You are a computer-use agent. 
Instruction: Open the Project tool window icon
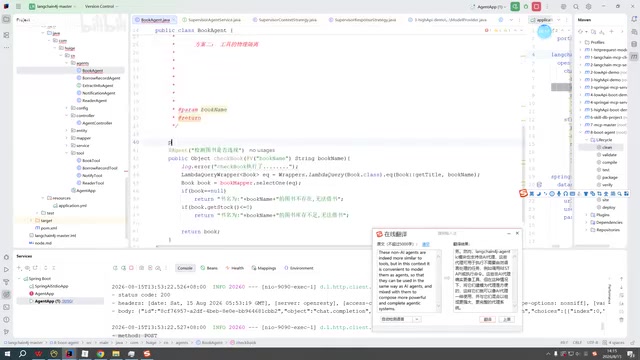6,20
